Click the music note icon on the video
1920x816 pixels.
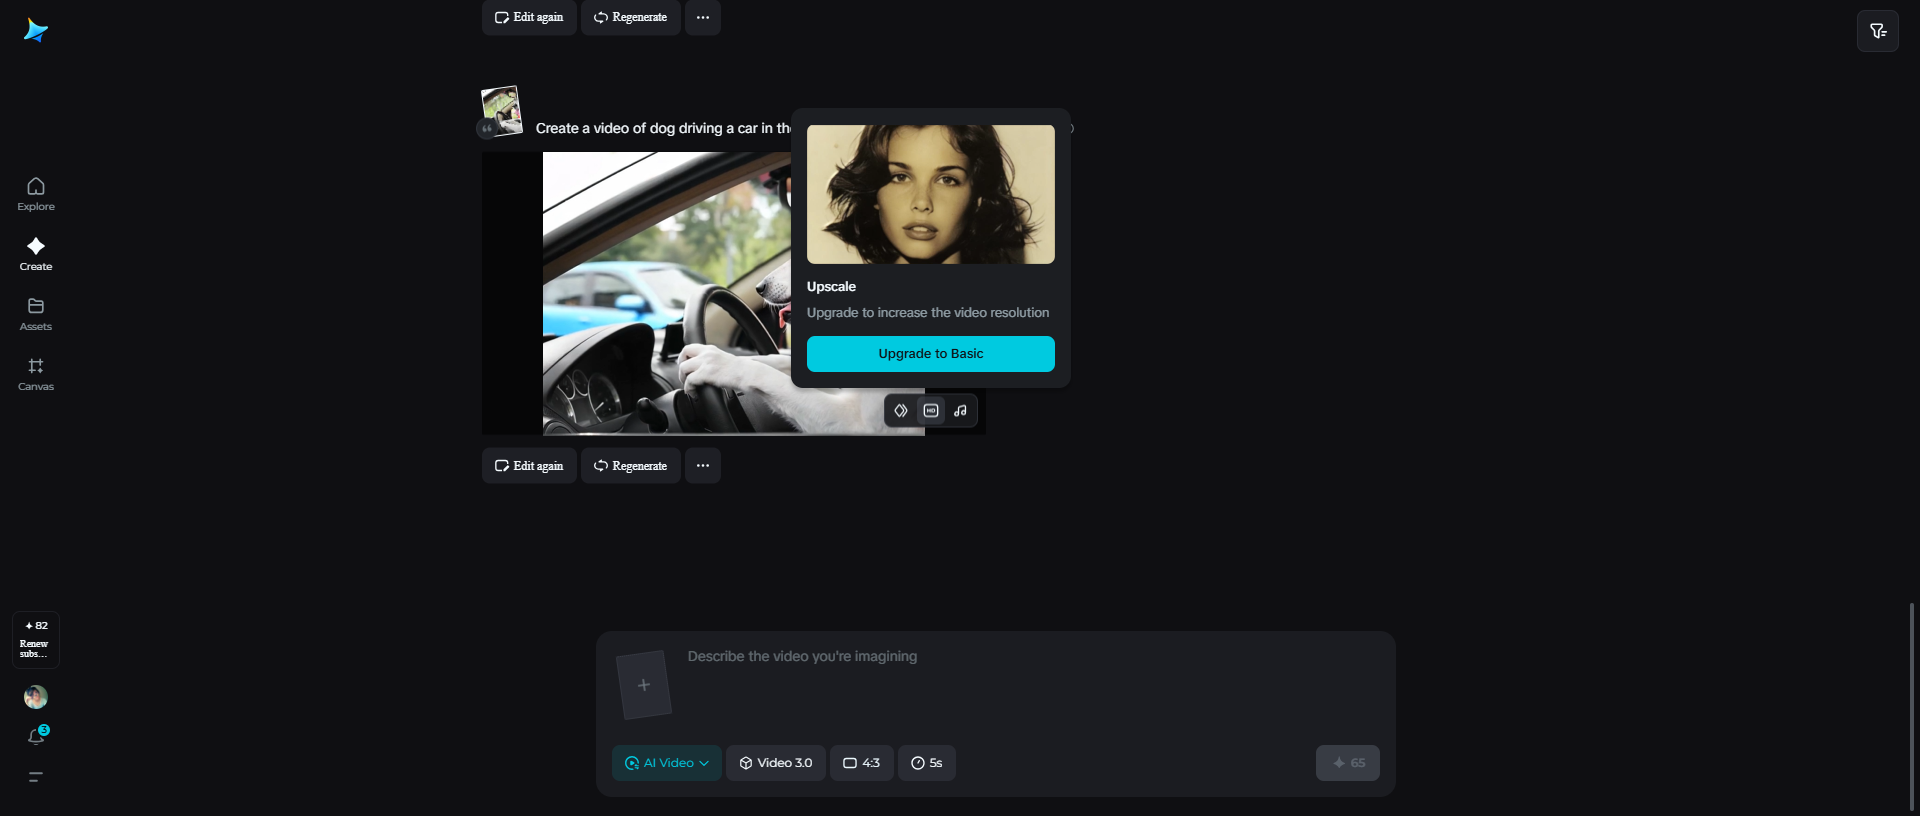(x=960, y=411)
